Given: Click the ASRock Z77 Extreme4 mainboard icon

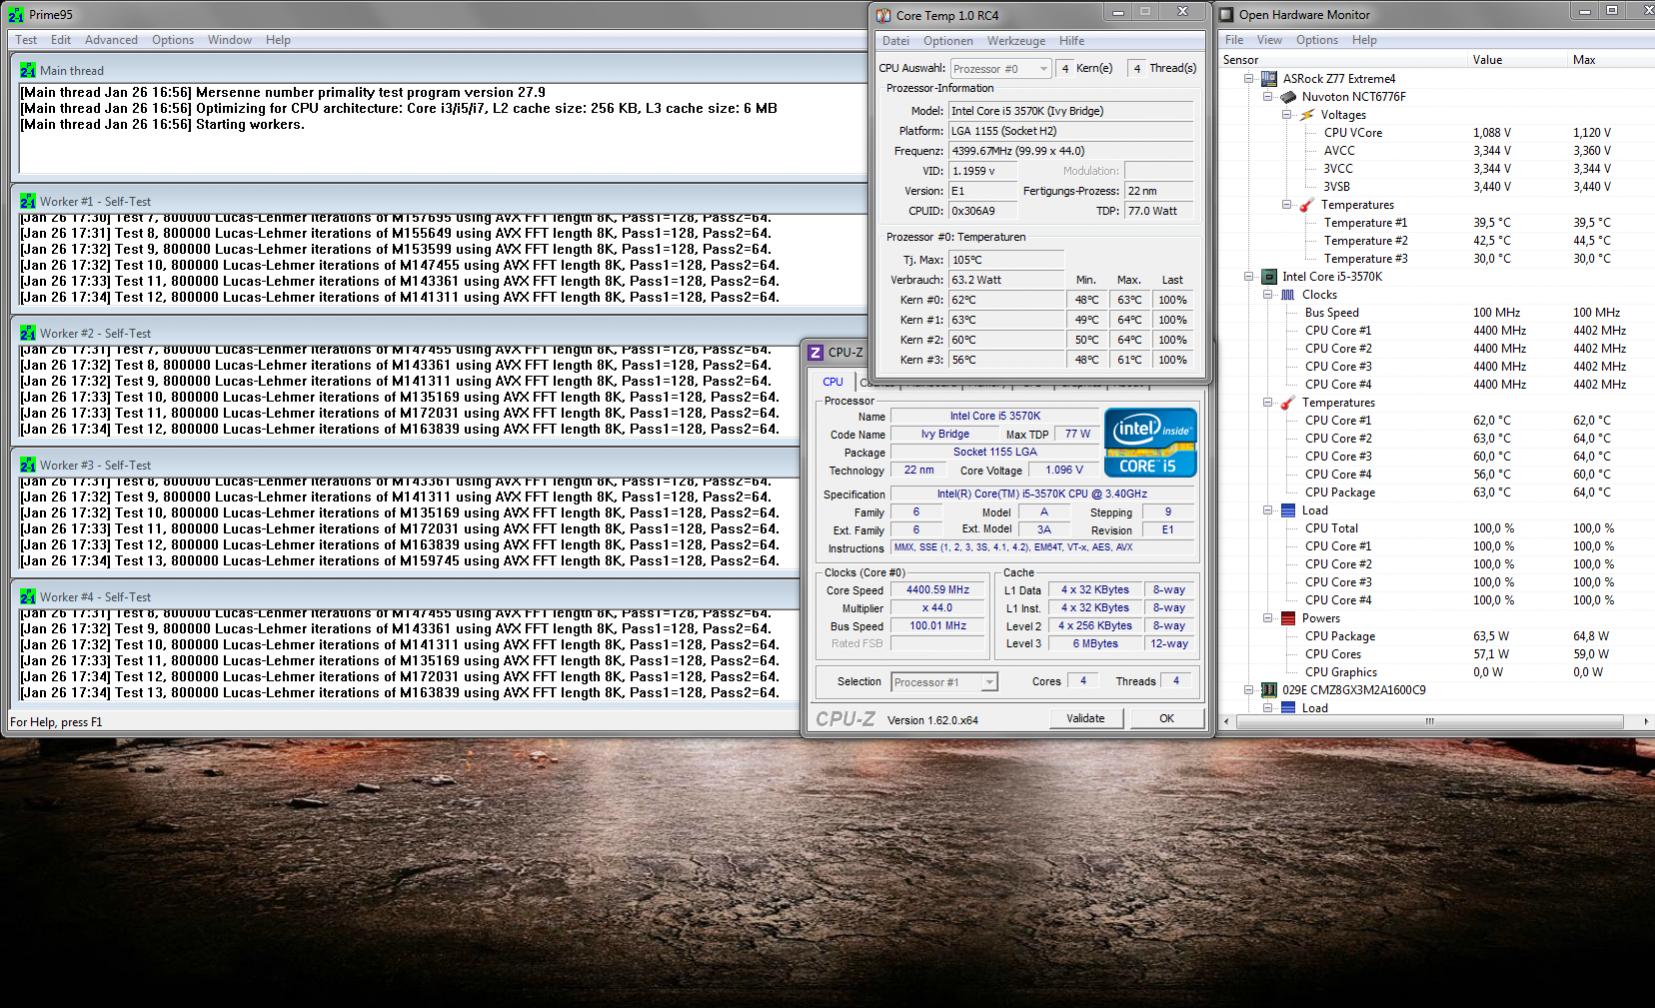Looking at the screenshot, I should click(x=1269, y=79).
